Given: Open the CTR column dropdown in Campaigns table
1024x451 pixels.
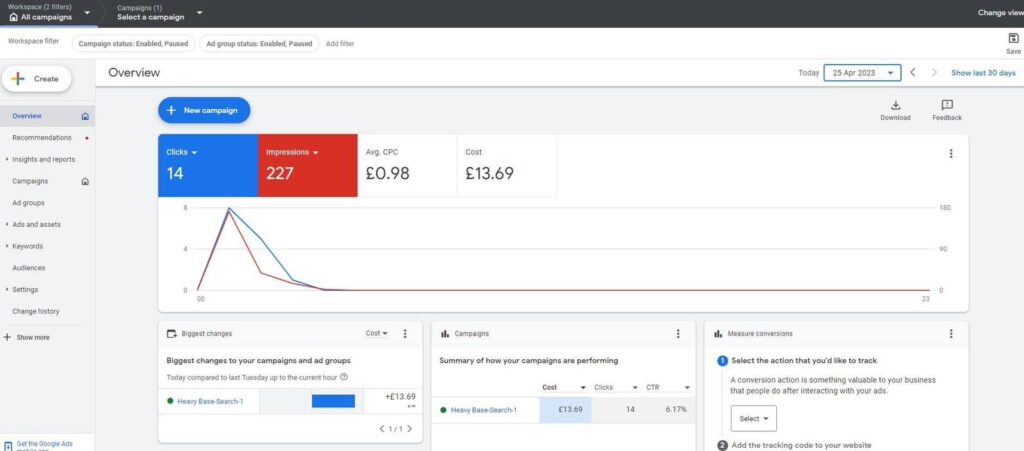Looking at the screenshot, I should (x=667, y=388).
